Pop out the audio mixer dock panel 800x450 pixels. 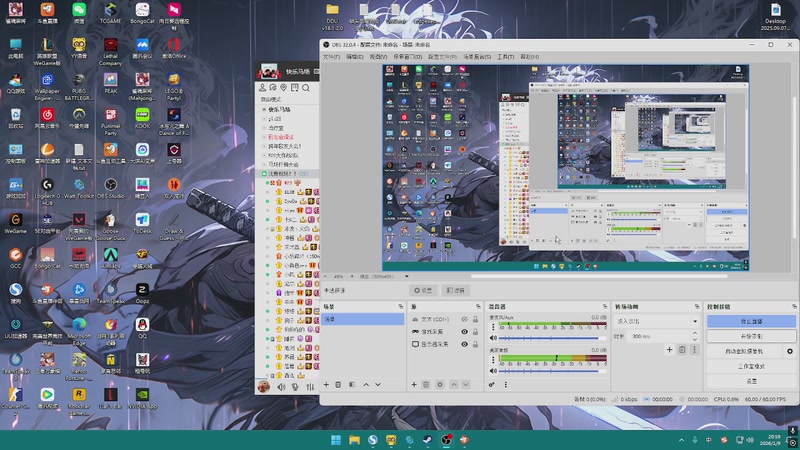[605, 307]
